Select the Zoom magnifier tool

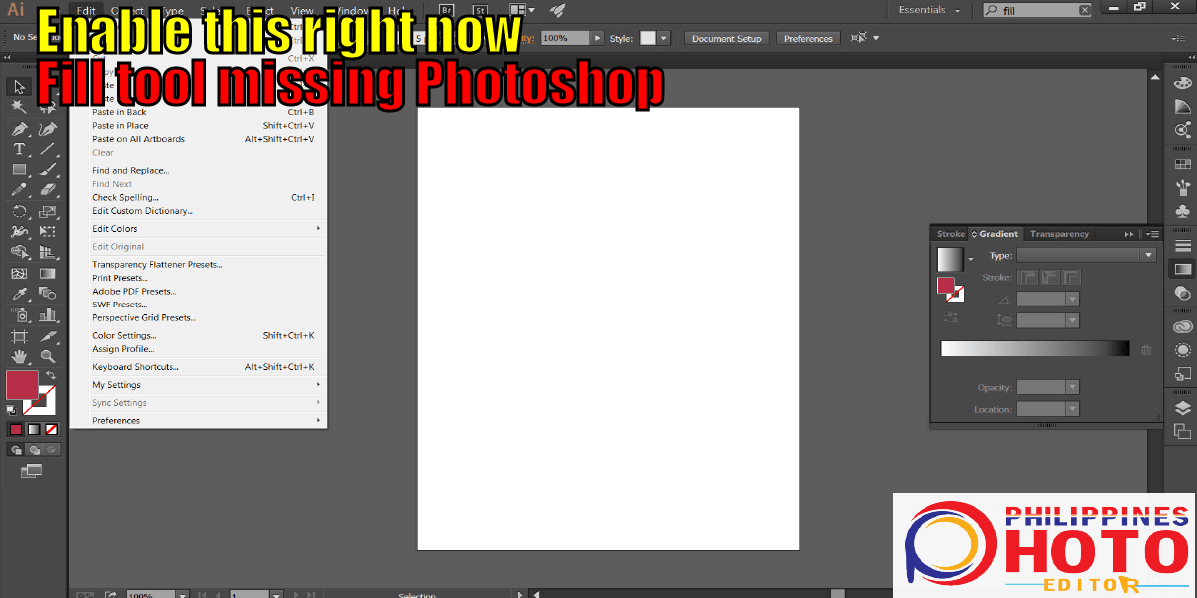pyautogui.click(x=47, y=356)
